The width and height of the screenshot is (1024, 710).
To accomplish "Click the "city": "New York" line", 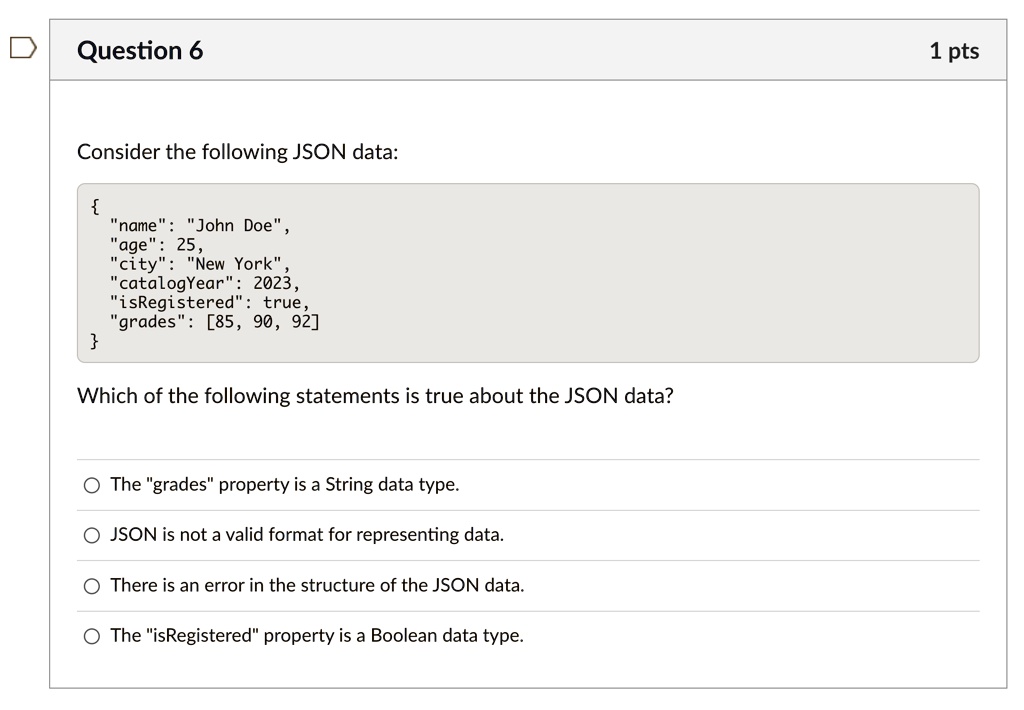I will (200, 264).
